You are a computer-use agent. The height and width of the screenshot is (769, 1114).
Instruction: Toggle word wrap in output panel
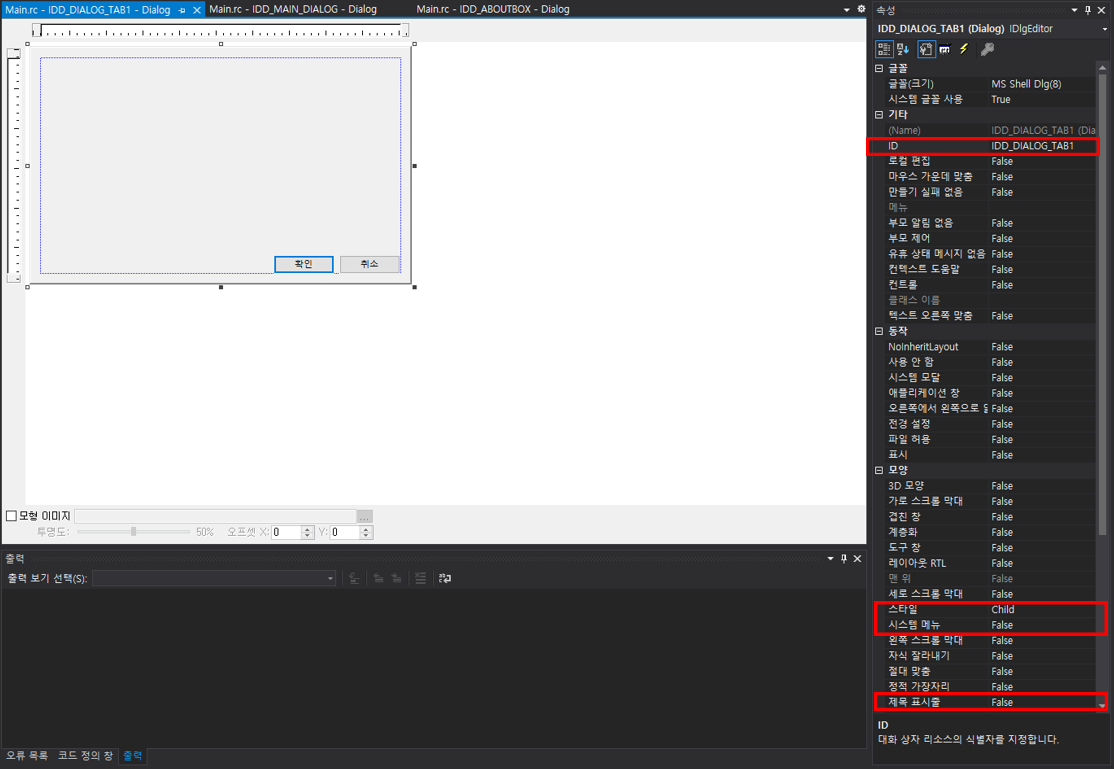[x=445, y=579]
